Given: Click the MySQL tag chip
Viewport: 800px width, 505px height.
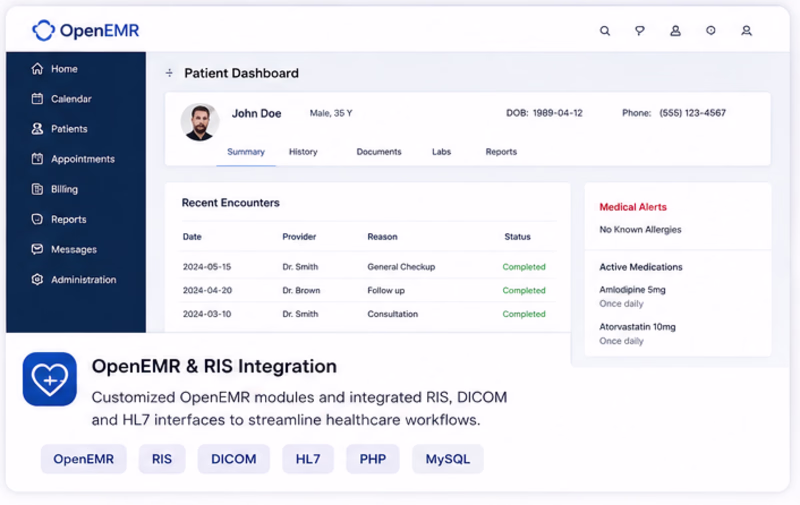Looking at the screenshot, I should click(448, 459).
